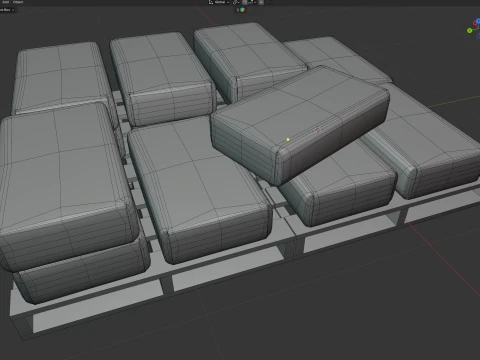Expand the arrow beside the colorful sphere icon
The image size is (480, 360).
point(238,10)
